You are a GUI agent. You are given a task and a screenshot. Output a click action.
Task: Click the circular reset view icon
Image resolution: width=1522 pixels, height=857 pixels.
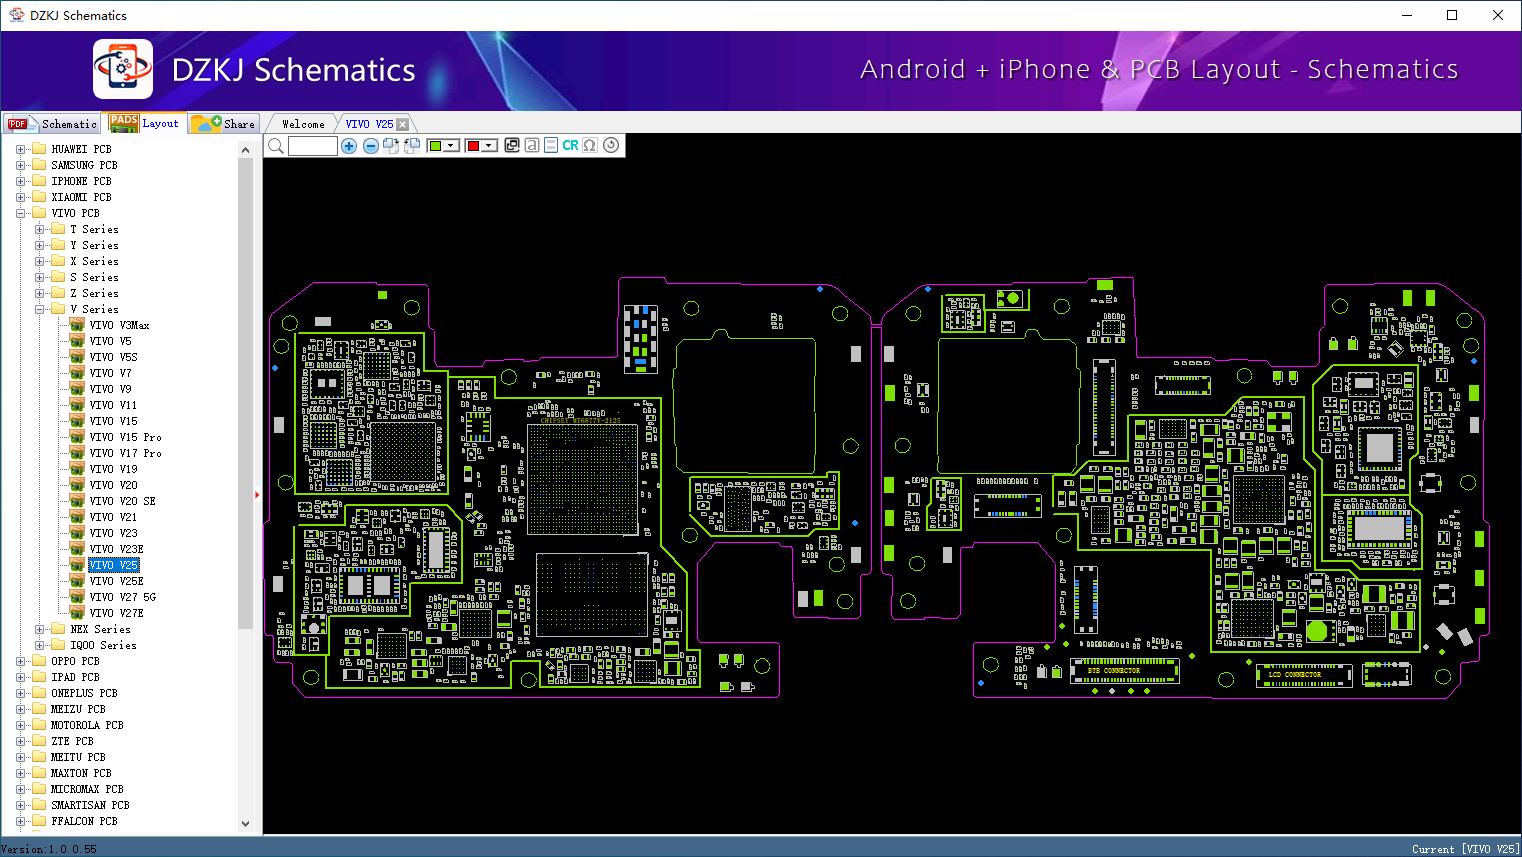click(611, 145)
